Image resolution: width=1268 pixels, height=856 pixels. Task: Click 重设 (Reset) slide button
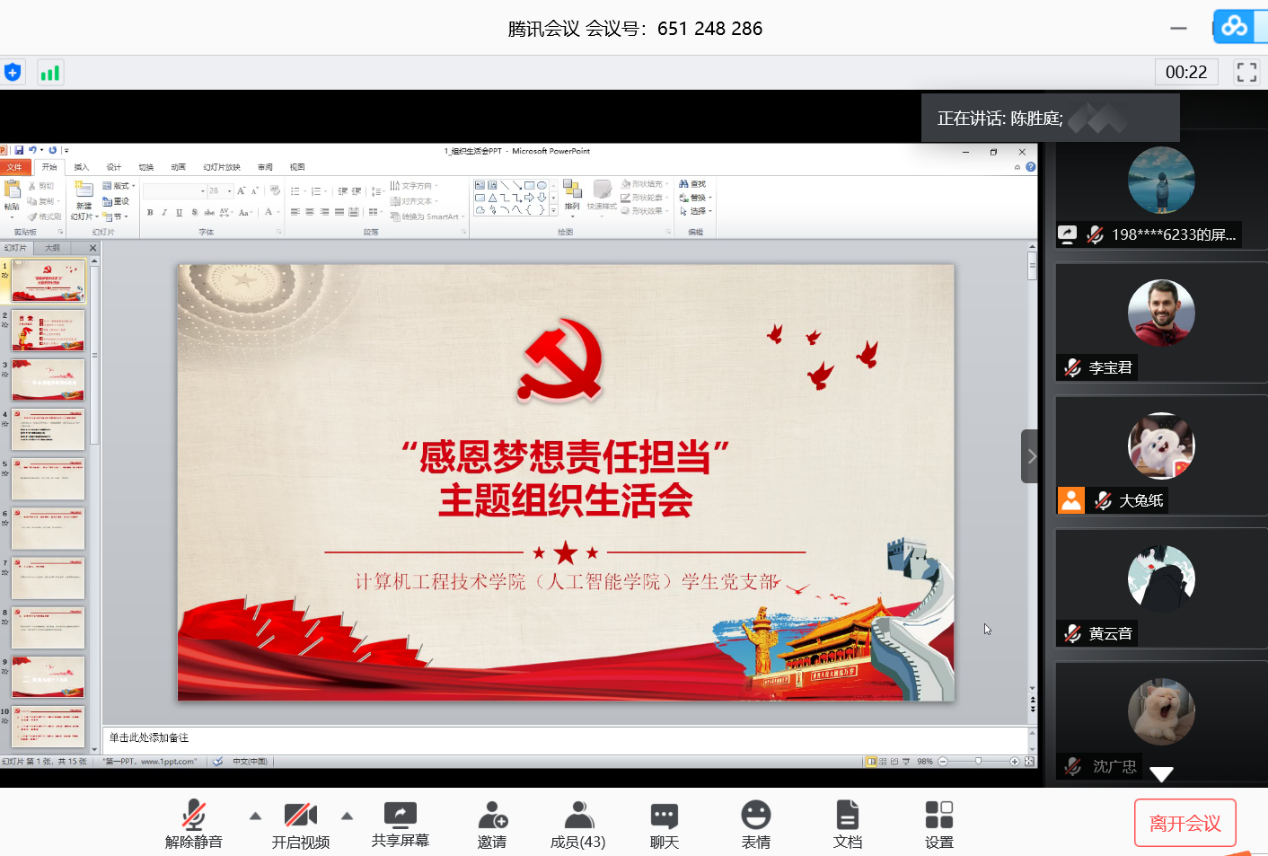tap(116, 201)
